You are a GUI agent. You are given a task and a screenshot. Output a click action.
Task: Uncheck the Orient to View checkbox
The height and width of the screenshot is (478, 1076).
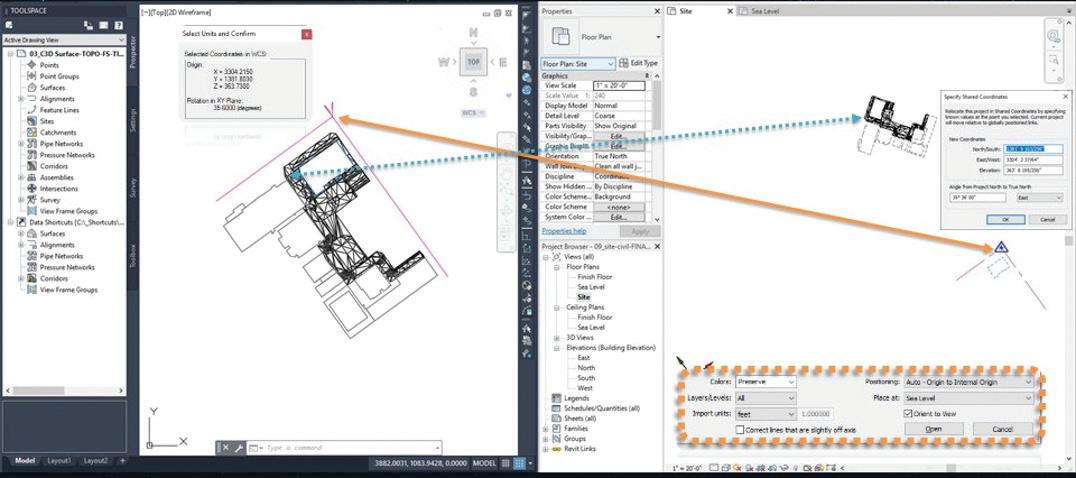pyautogui.click(x=908, y=414)
